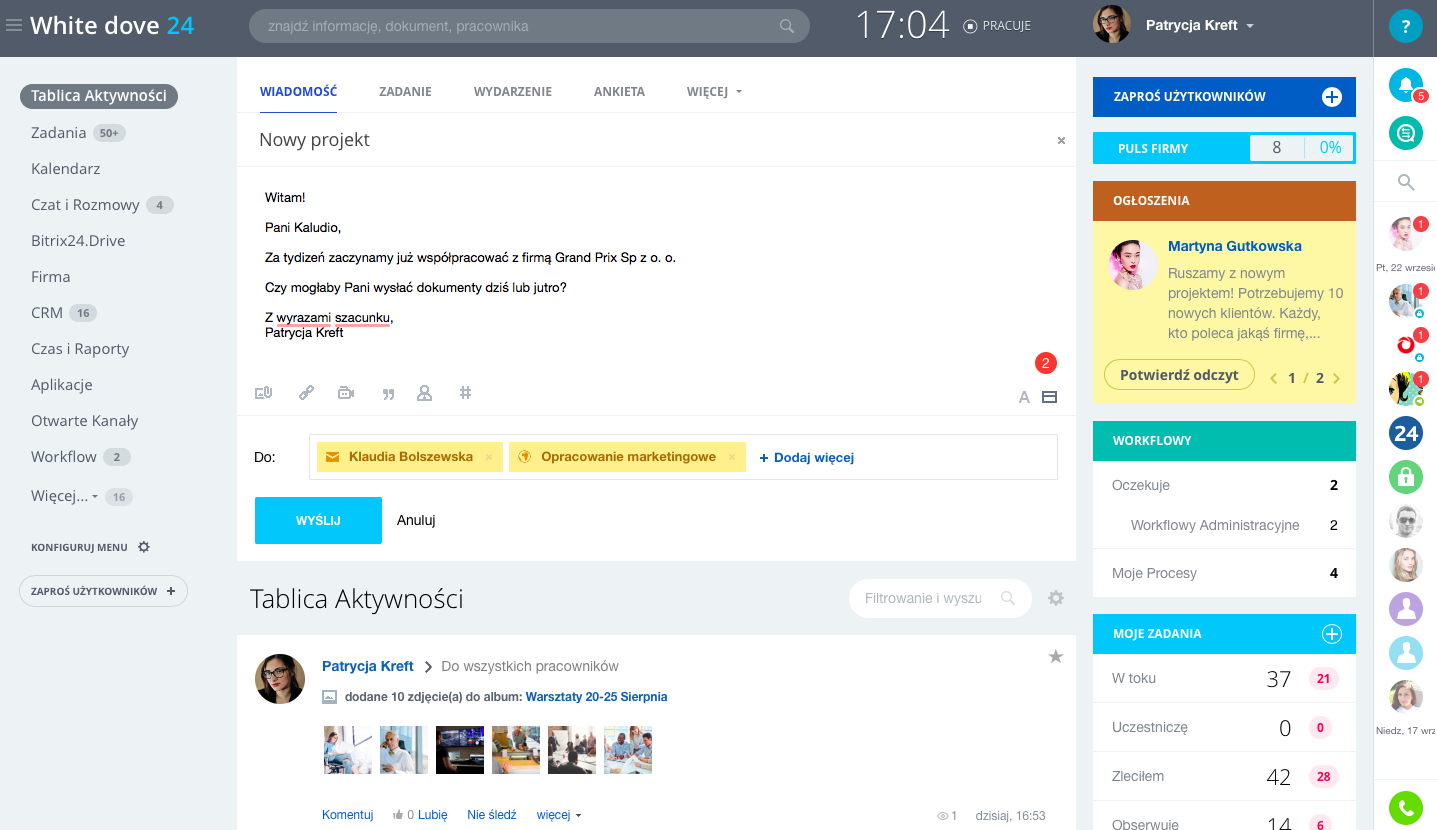
Task: Click the green phone call button
Action: click(x=1405, y=807)
